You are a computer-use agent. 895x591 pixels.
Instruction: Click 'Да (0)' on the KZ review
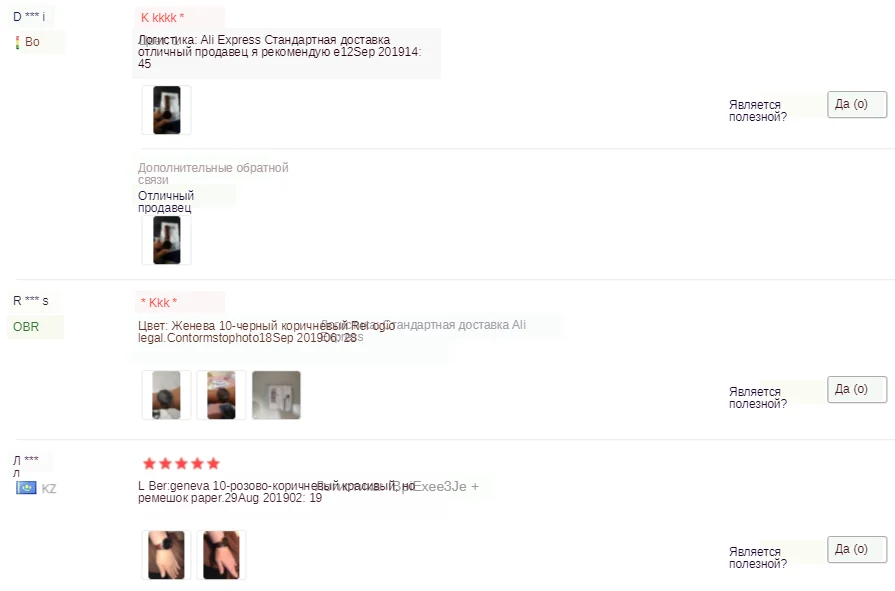pyautogui.click(x=857, y=549)
